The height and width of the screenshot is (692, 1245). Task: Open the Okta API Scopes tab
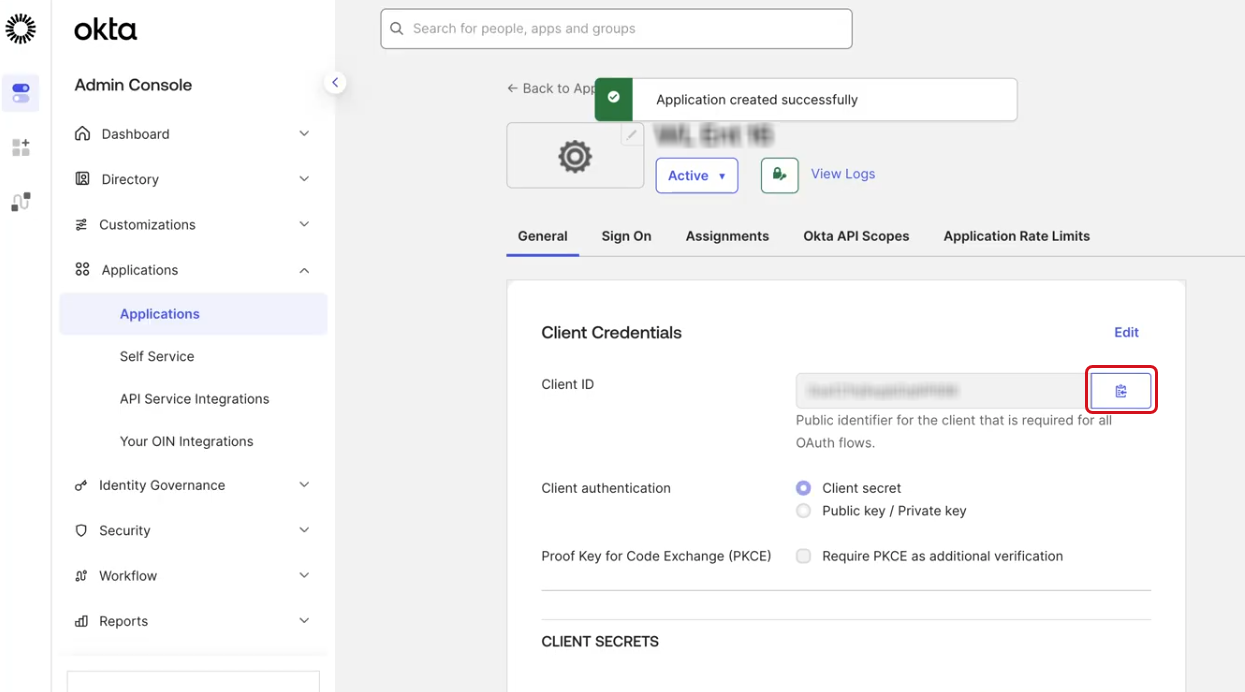[856, 236]
